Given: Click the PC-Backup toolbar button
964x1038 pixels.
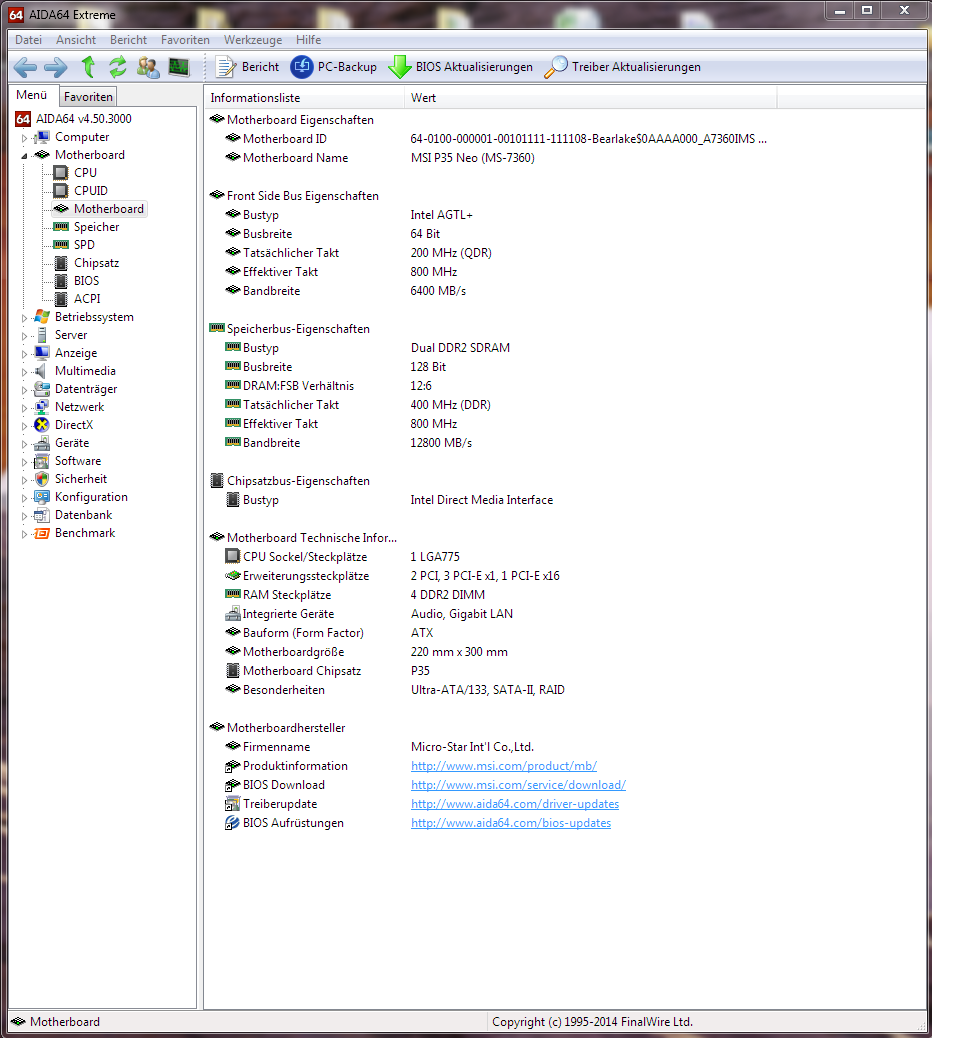Looking at the screenshot, I should (x=334, y=67).
